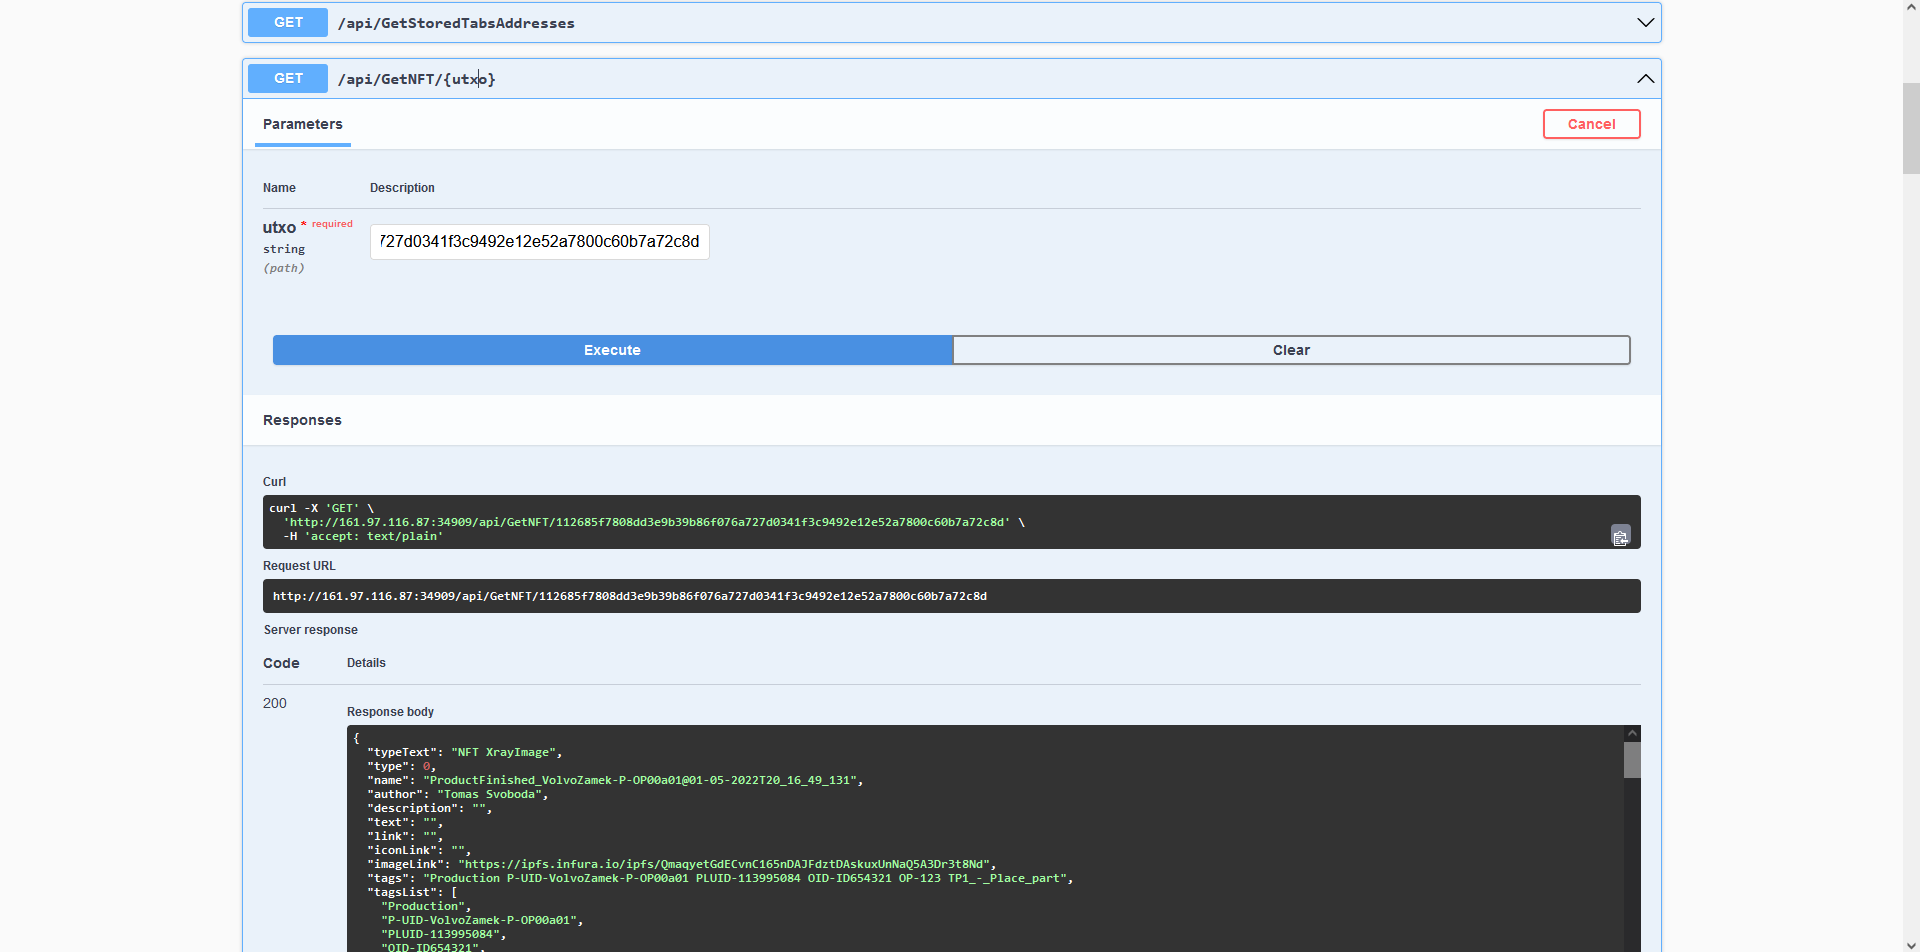This screenshot has width=1920, height=952.
Task: Click the page scrollbar down arrow
Action: coord(1911,945)
